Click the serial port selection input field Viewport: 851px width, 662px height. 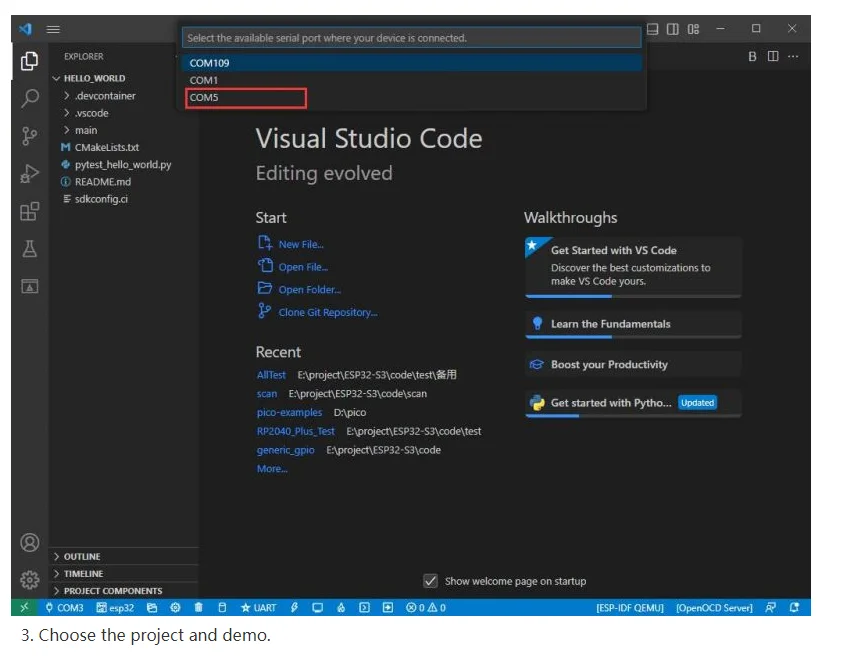coord(411,38)
